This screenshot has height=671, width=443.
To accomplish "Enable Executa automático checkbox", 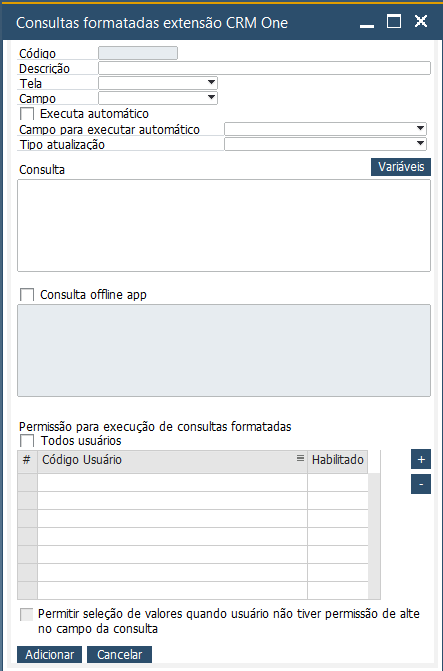I will click(x=27, y=114).
